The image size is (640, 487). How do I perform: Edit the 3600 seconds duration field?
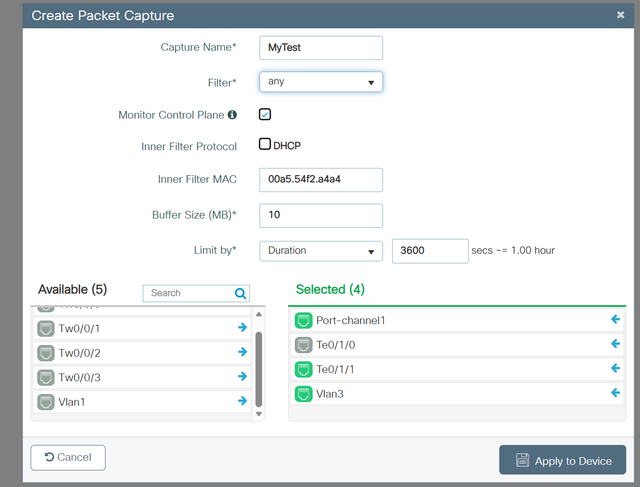[x=430, y=251]
